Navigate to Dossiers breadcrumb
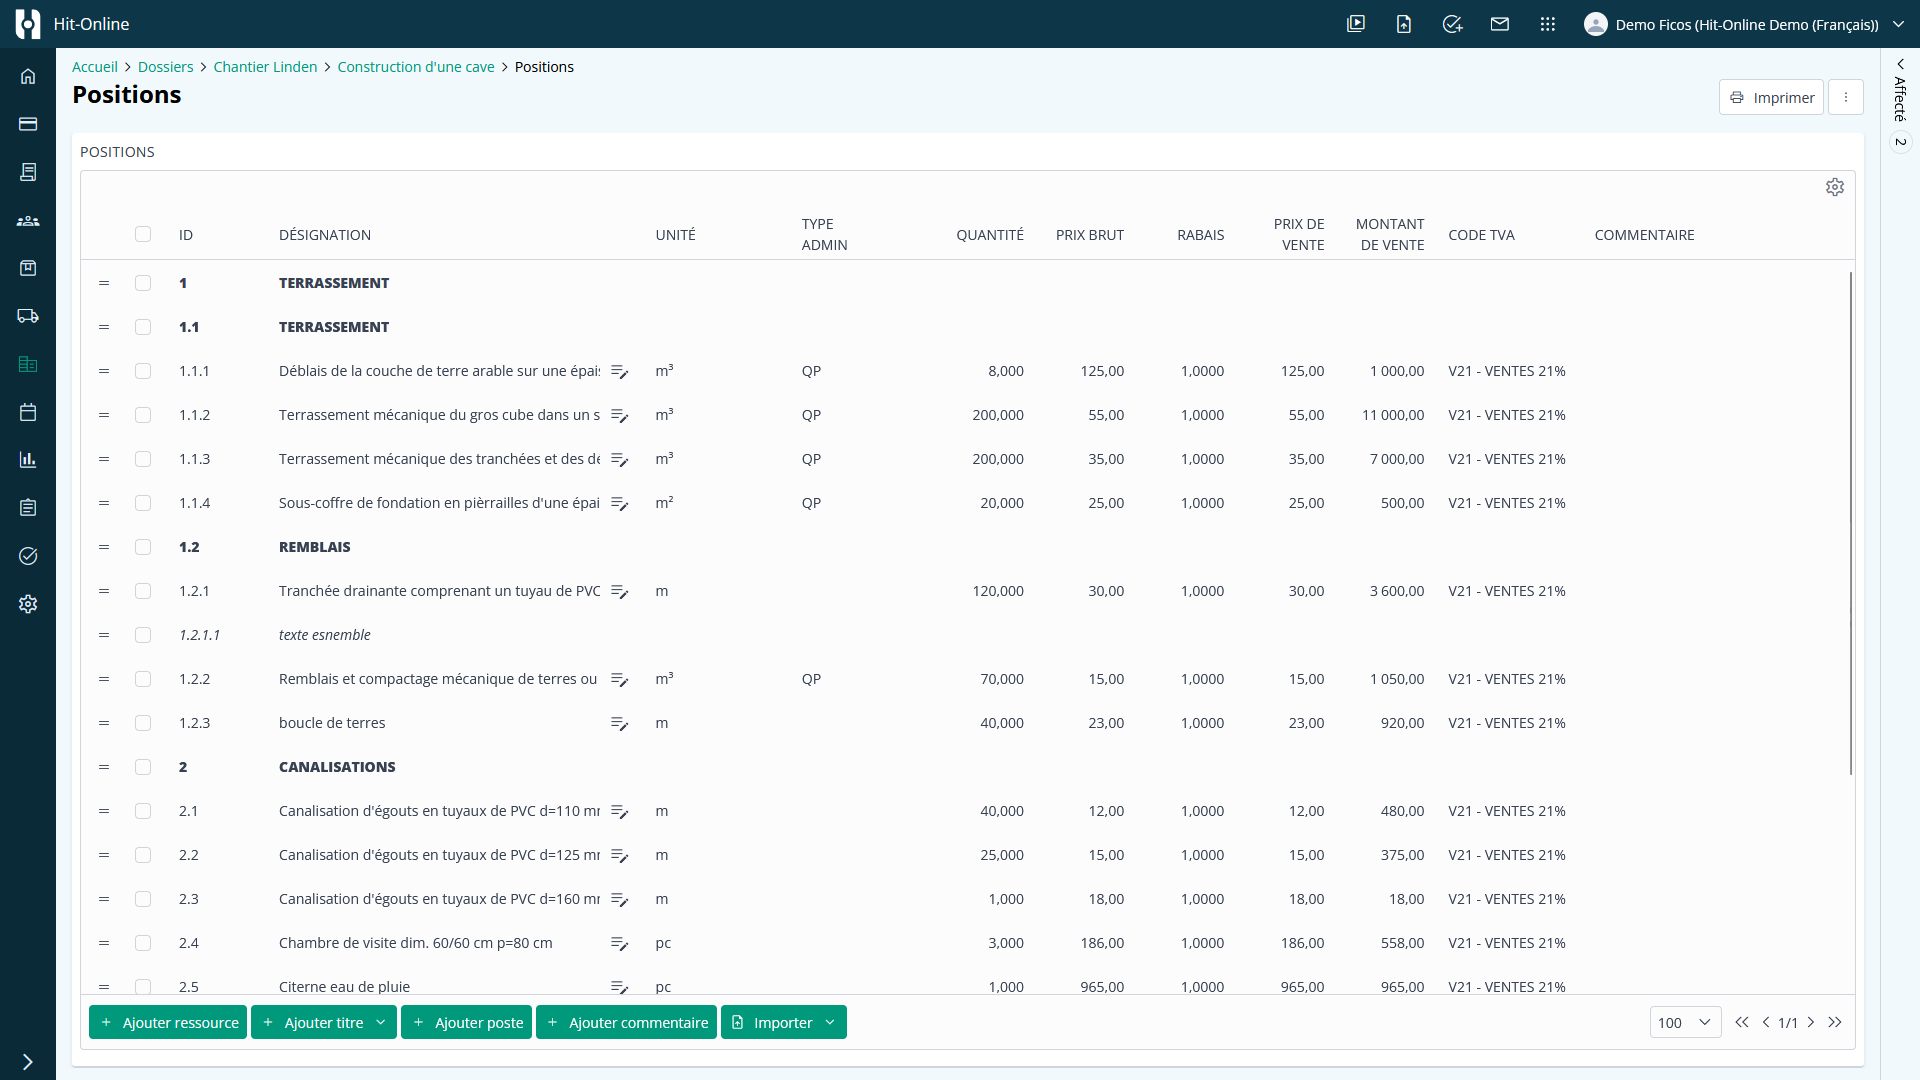Viewport: 1920px width, 1080px height. [x=165, y=67]
